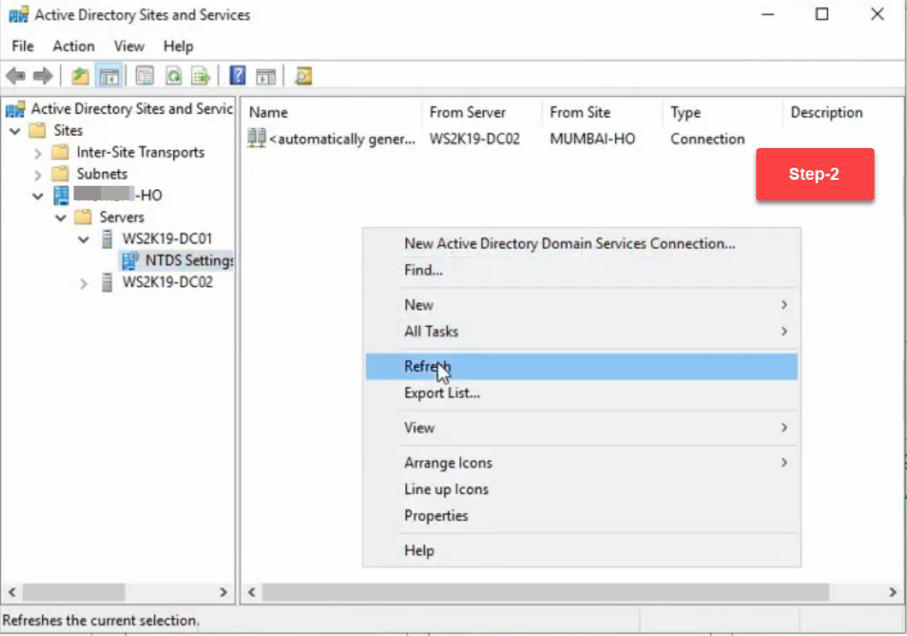This screenshot has width=907, height=636.
Task: Select Find... in the context menu
Action: click(581, 270)
